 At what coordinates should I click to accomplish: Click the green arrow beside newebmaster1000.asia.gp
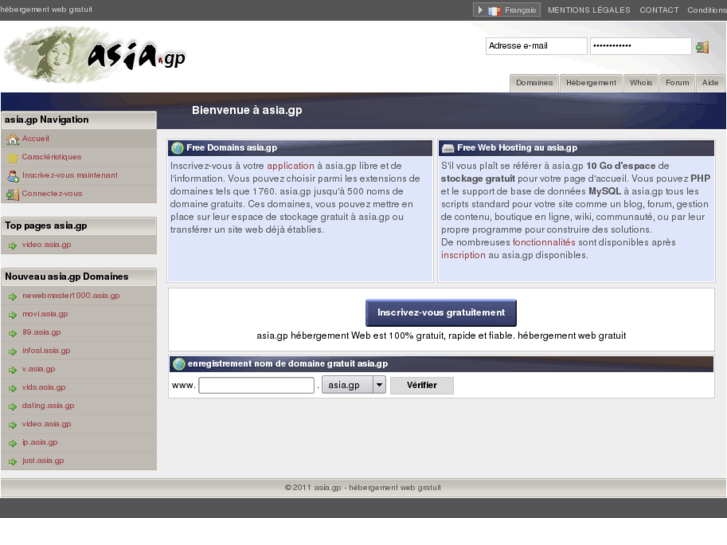[x=13, y=296]
